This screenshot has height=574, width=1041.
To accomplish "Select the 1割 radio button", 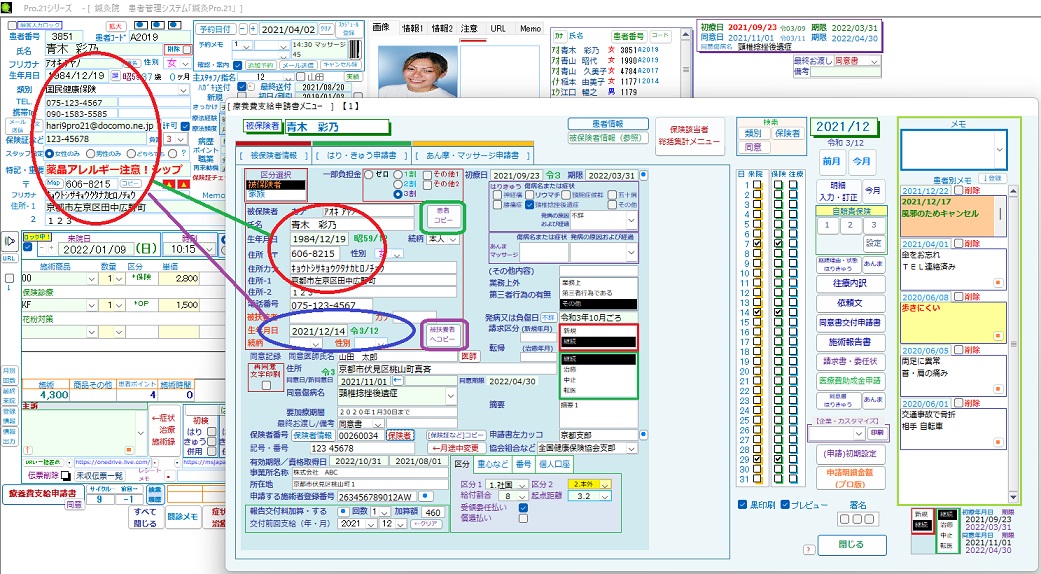I will click(398, 175).
